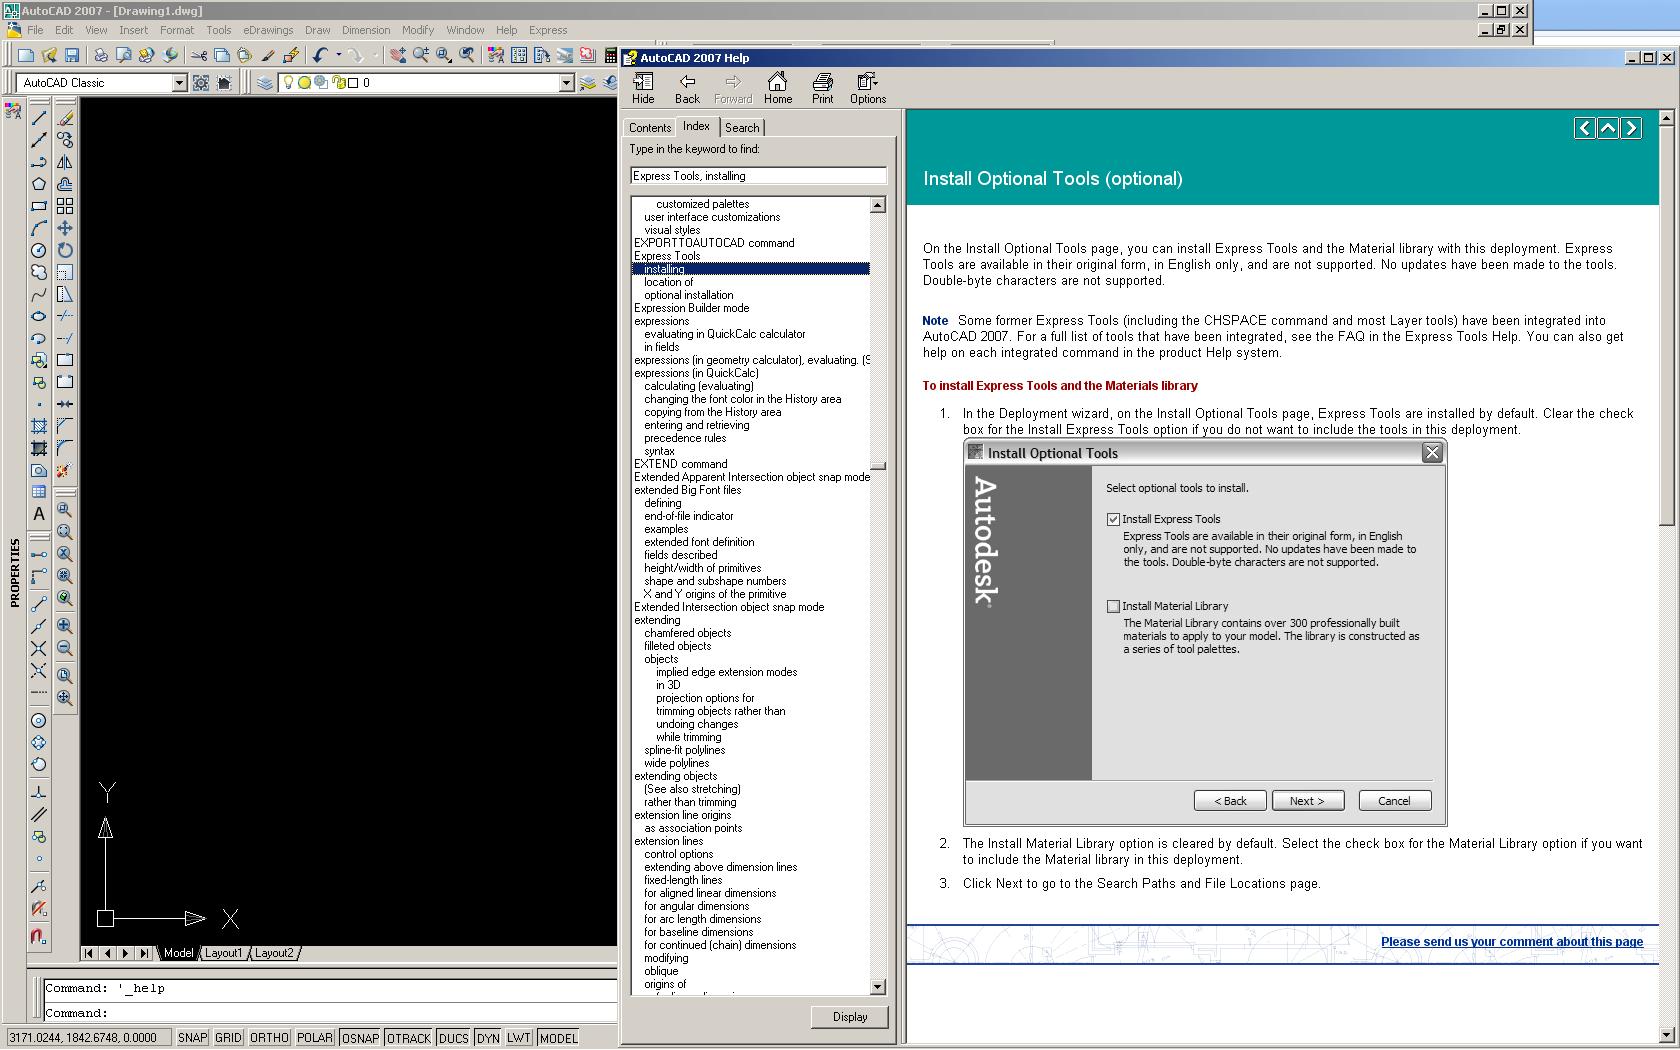Open the QuickCalc calculator icon
Image resolution: width=1680 pixels, height=1050 pixels.
611,56
